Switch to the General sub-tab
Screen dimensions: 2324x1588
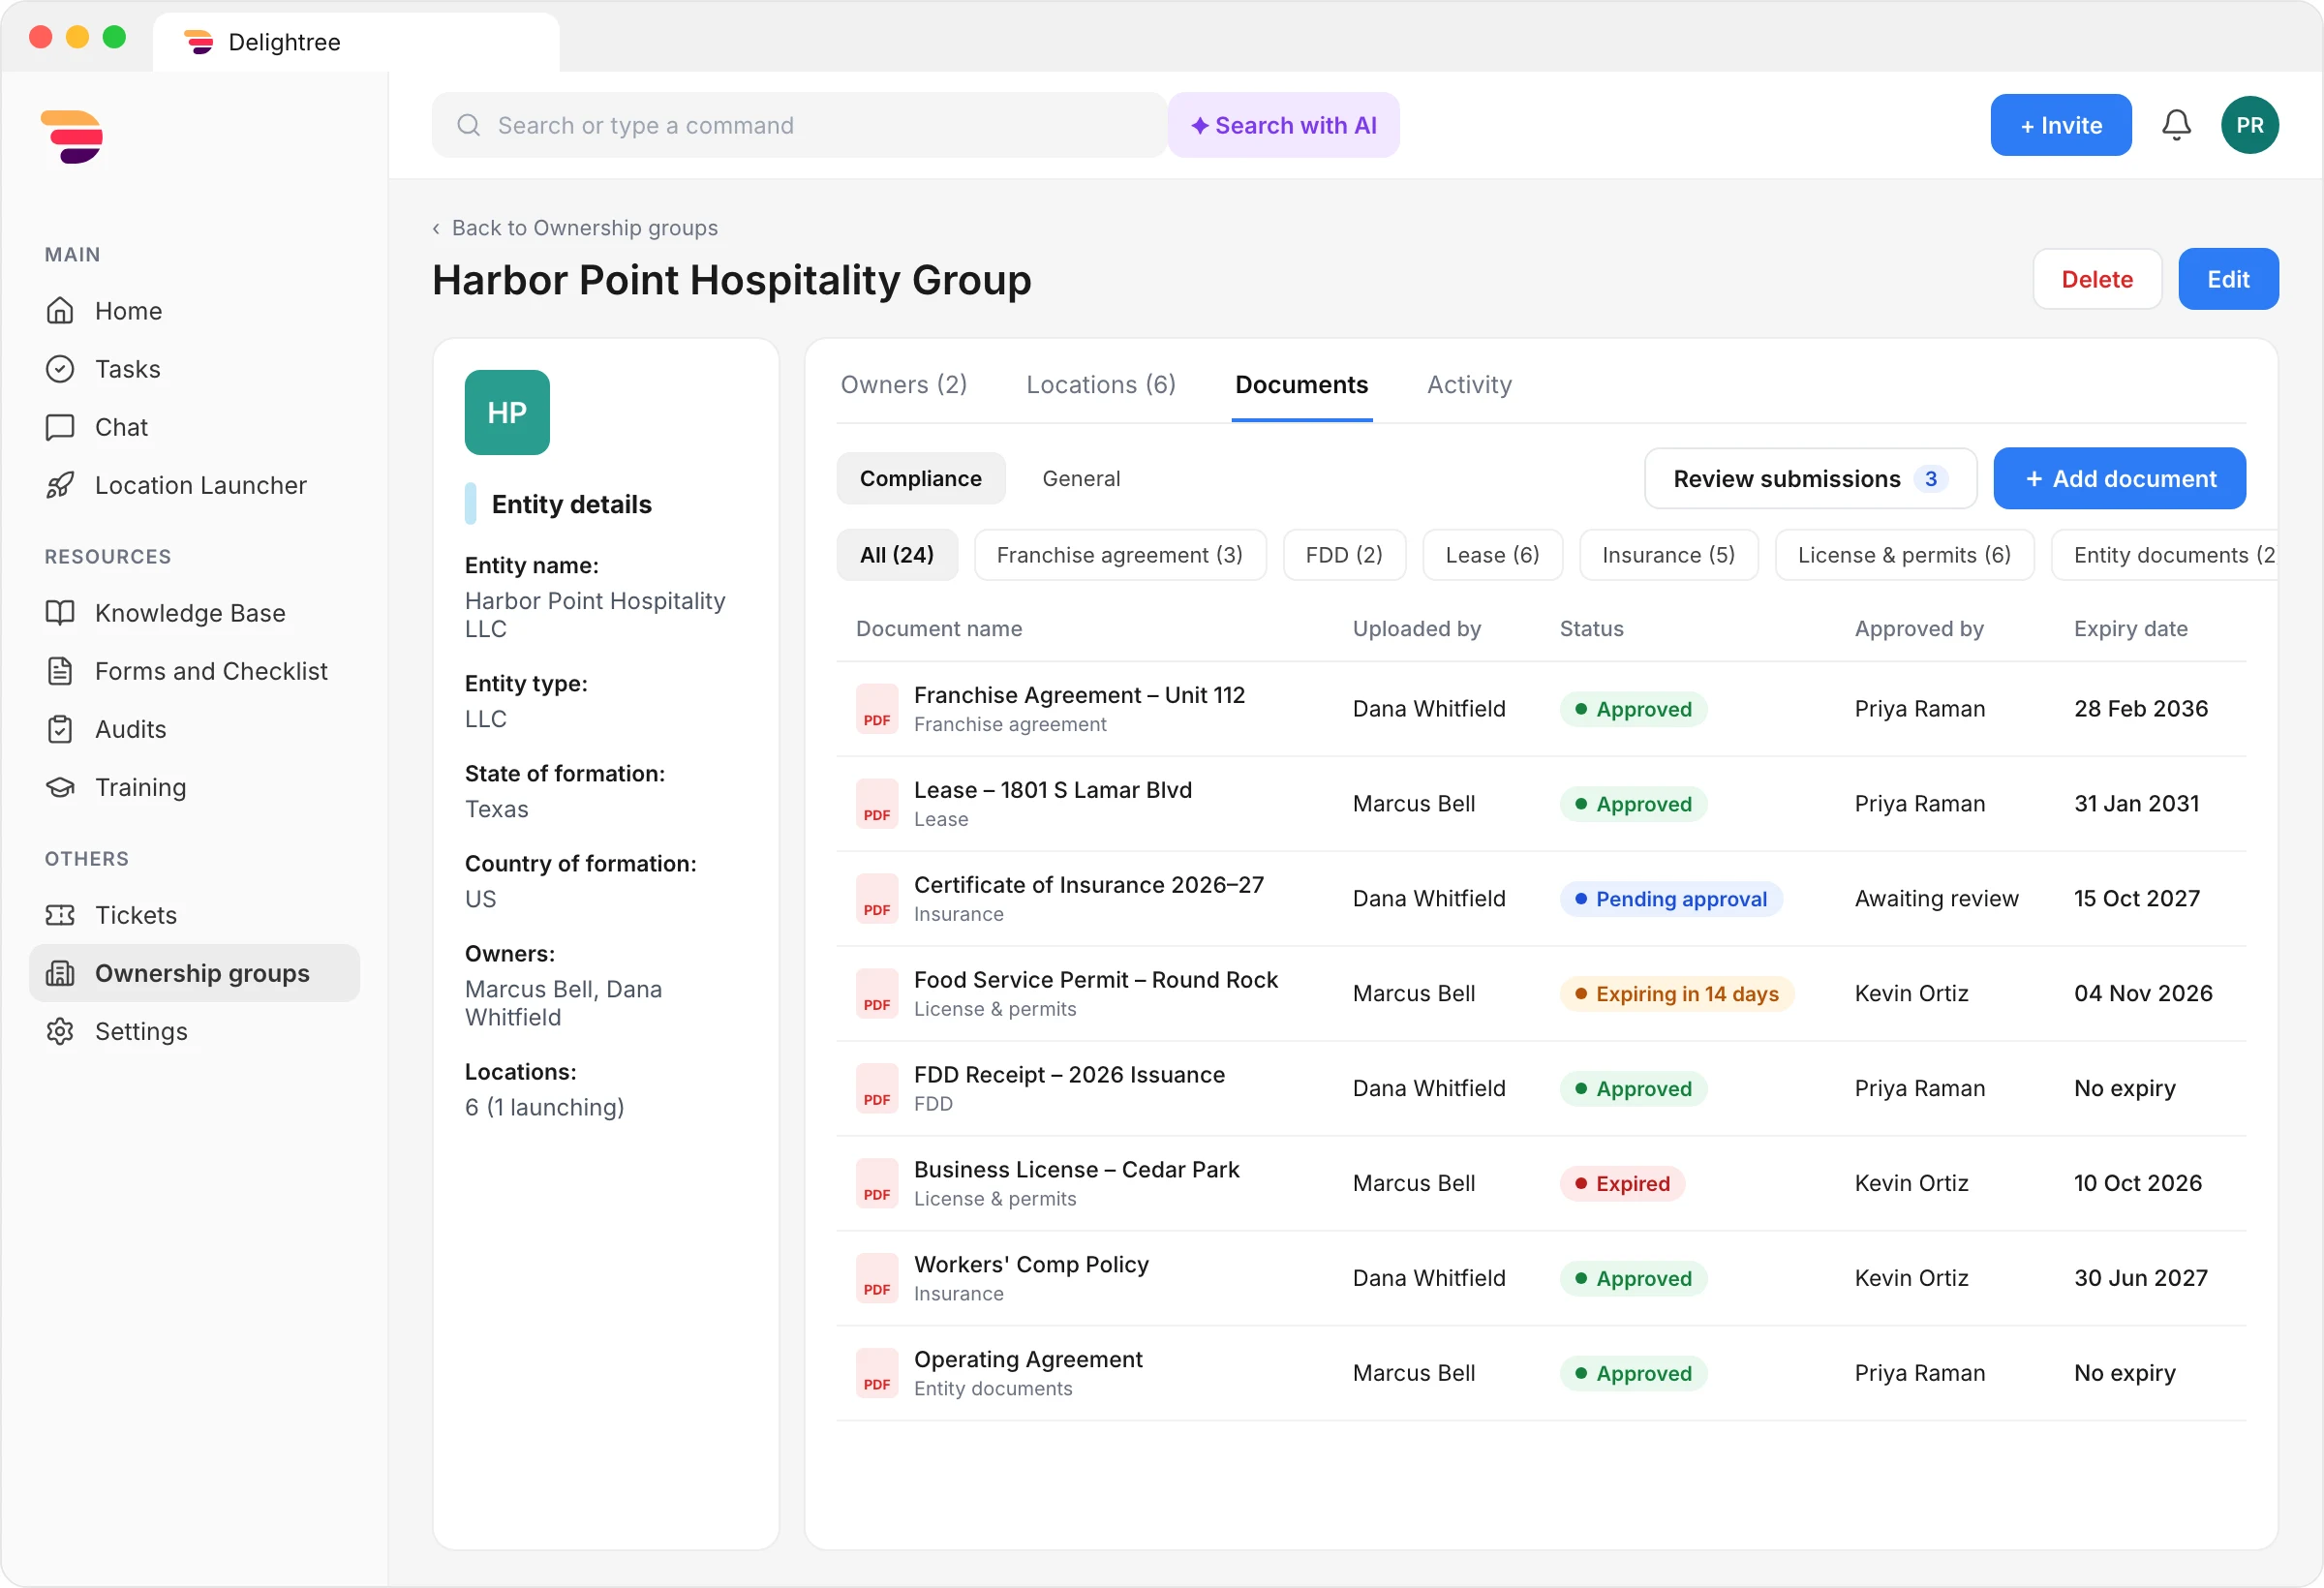click(1081, 479)
